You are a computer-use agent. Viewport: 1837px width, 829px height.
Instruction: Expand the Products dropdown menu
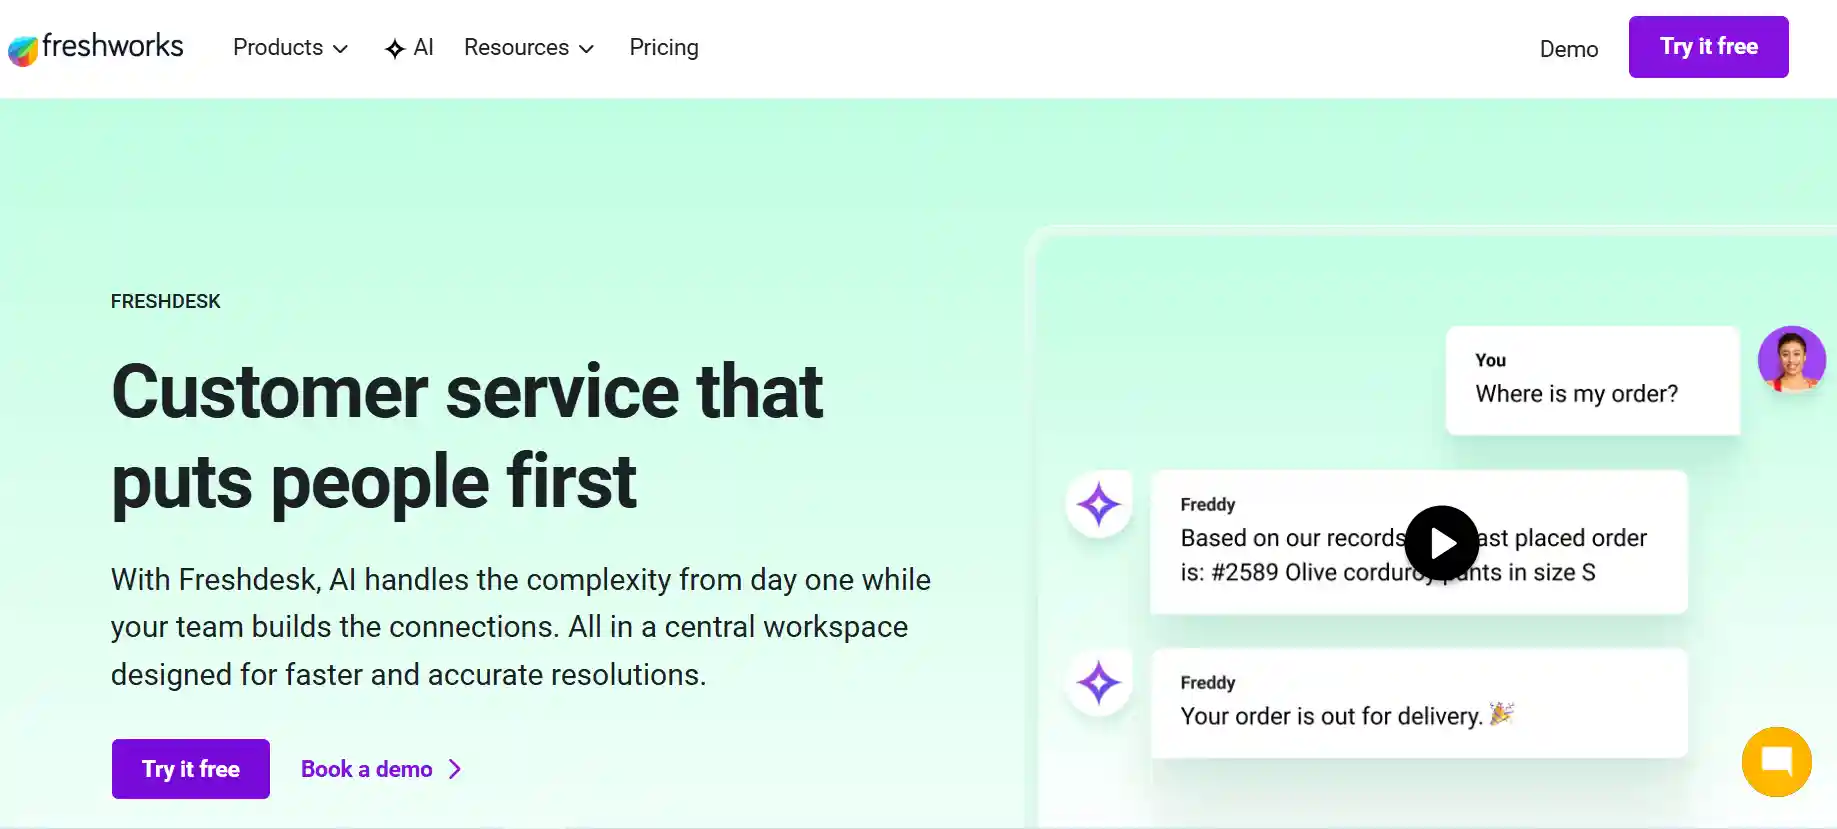tap(290, 48)
